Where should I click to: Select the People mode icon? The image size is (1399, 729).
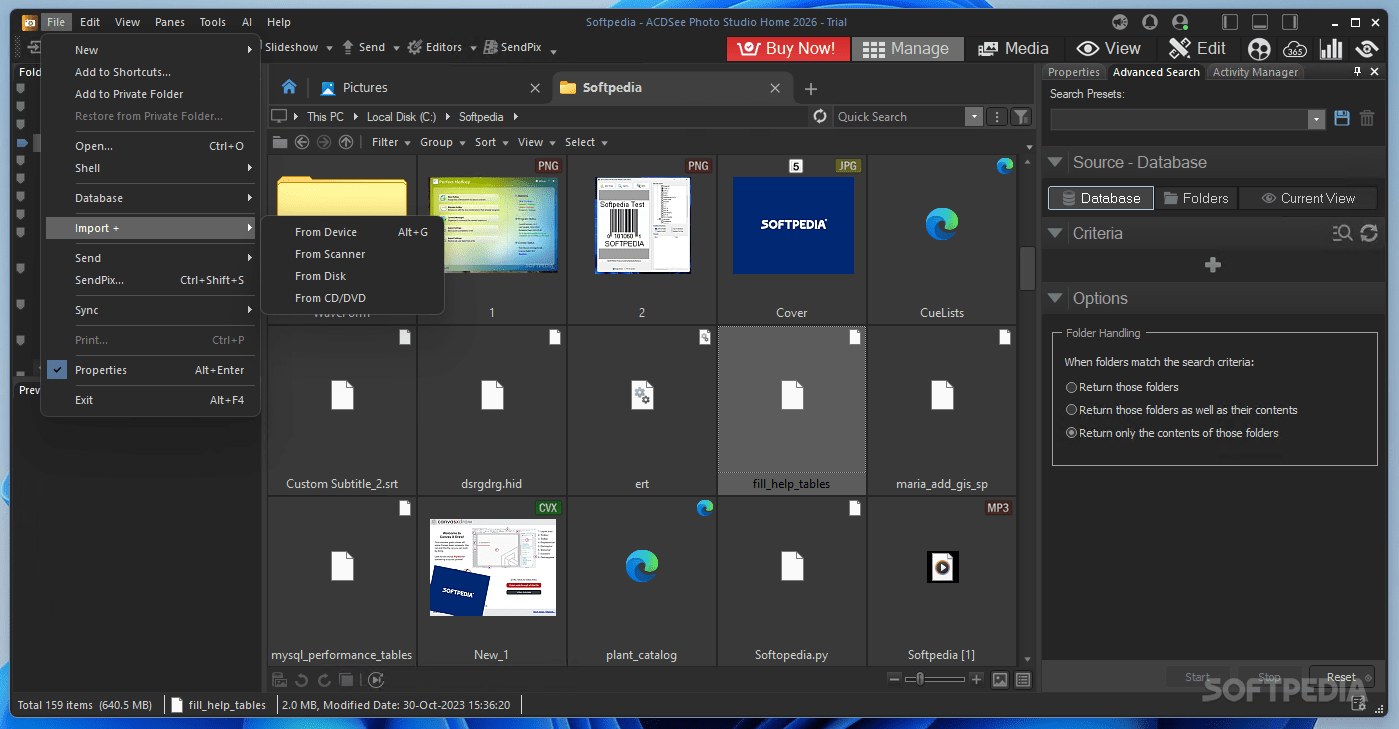click(1258, 48)
